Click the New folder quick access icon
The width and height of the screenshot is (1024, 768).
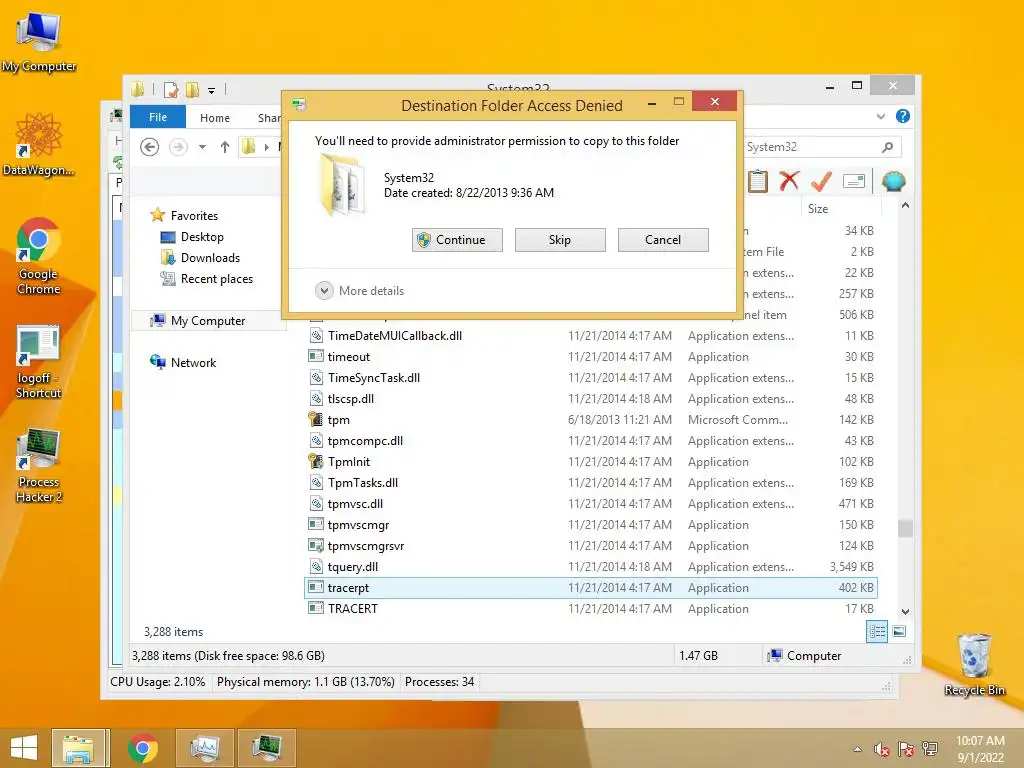click(193, 89)
